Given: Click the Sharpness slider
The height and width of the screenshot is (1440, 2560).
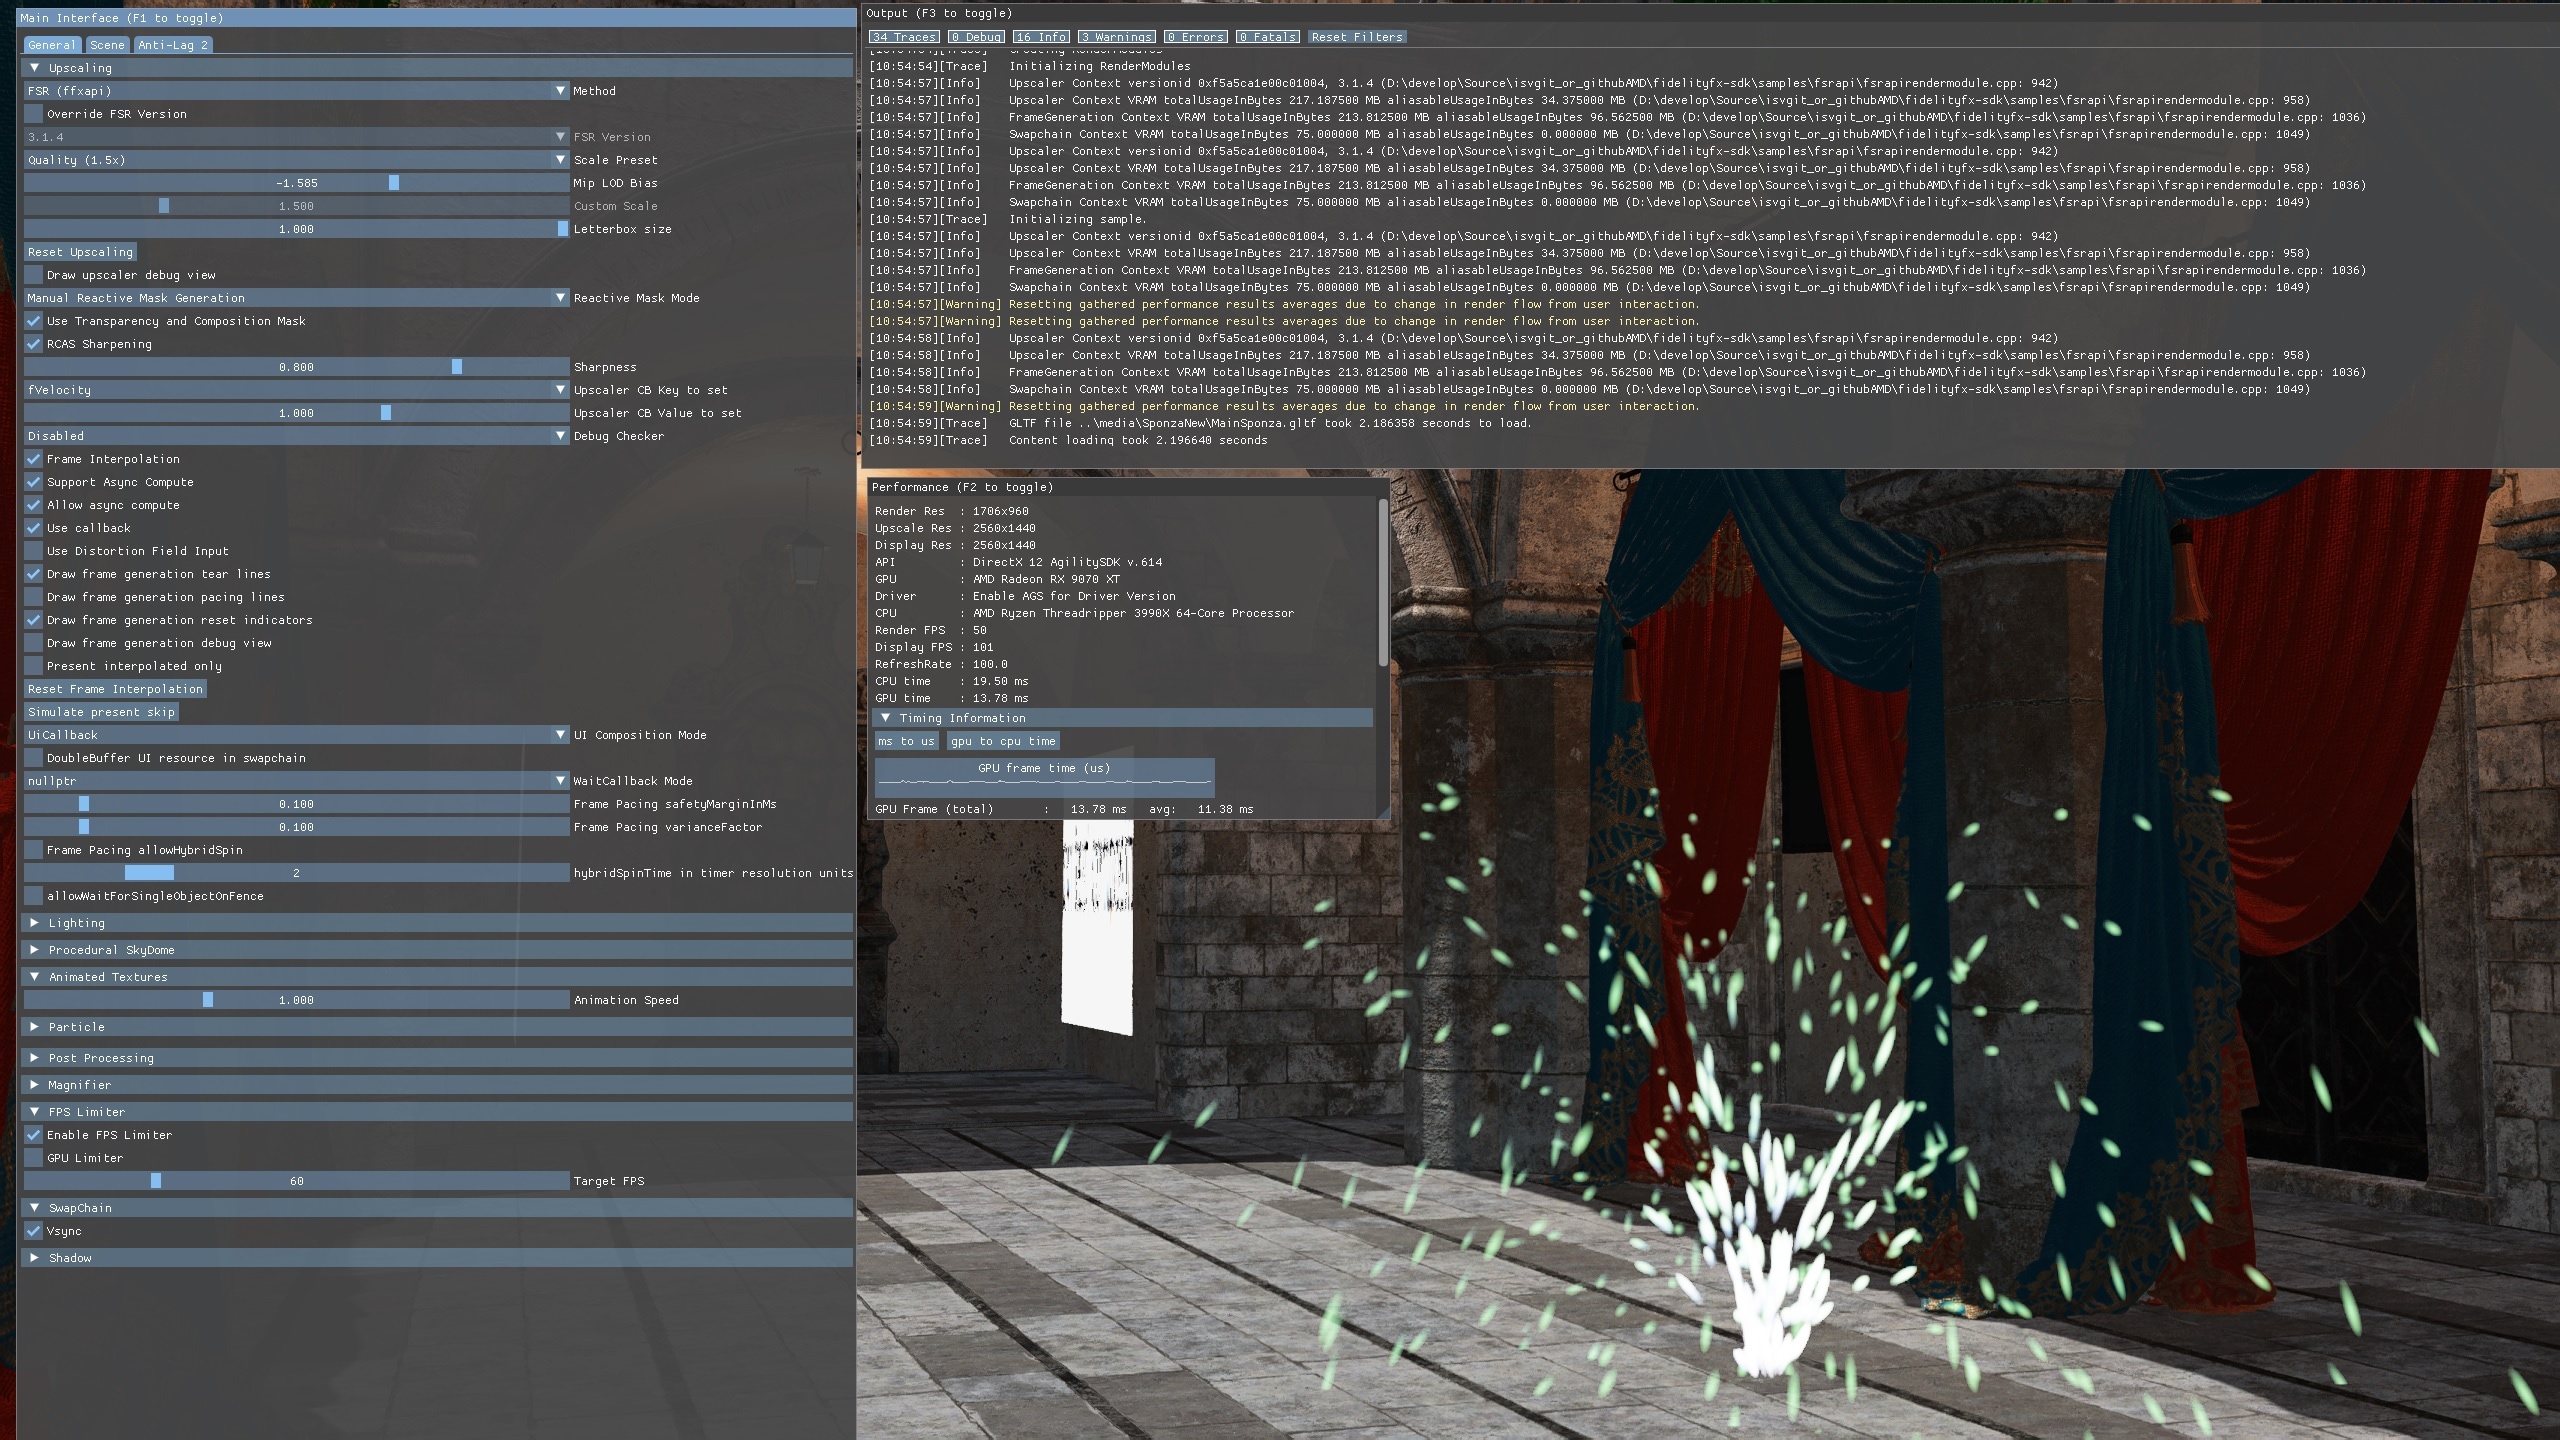Looking at the screenshot, I should click(296, 367).
